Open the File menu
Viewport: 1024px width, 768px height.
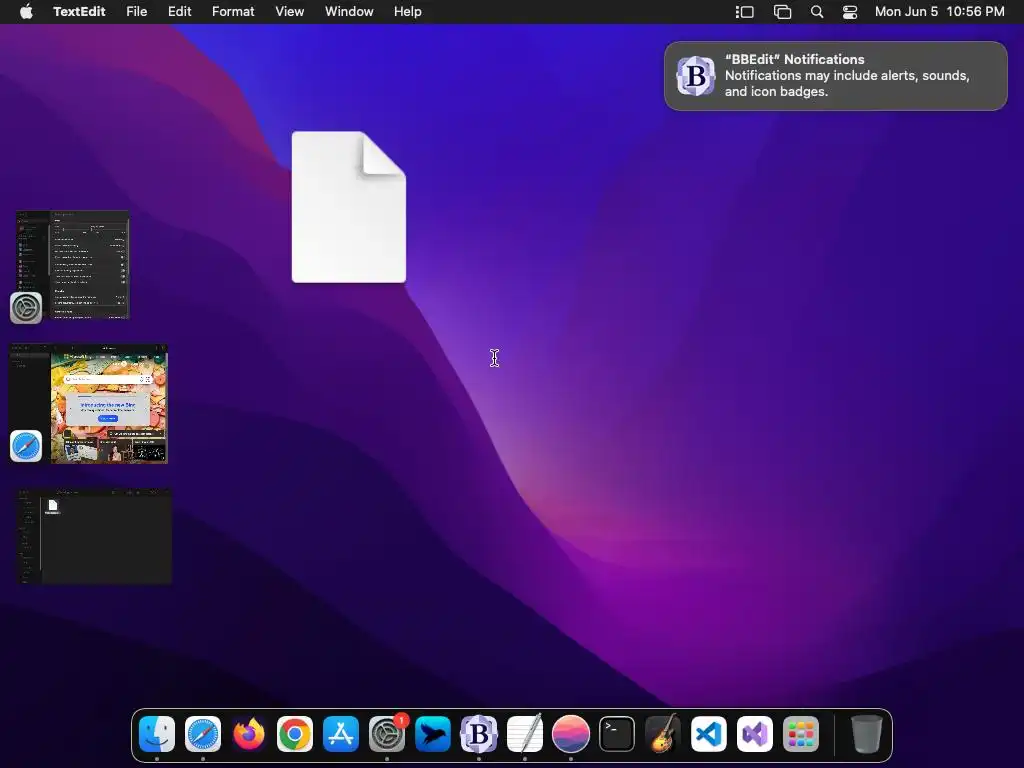pyautogui.click(x=136, y=12)
